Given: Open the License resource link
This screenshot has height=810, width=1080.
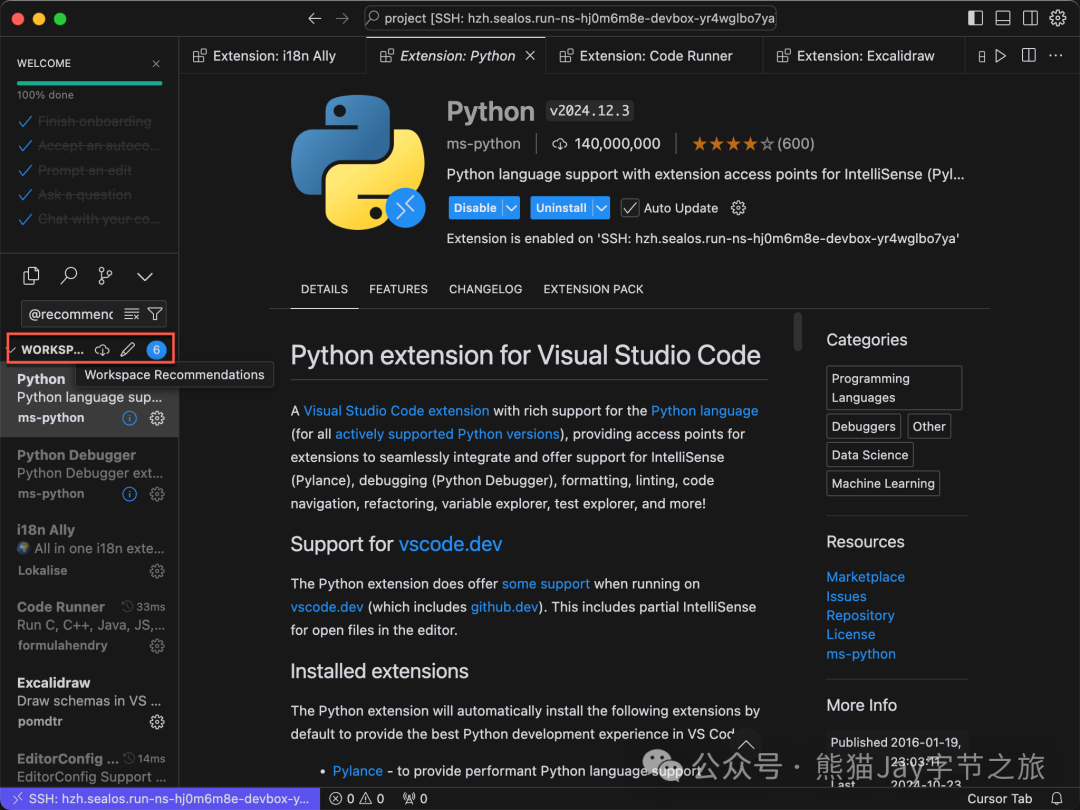Looking at the screenshot, I should coord(851,634).
